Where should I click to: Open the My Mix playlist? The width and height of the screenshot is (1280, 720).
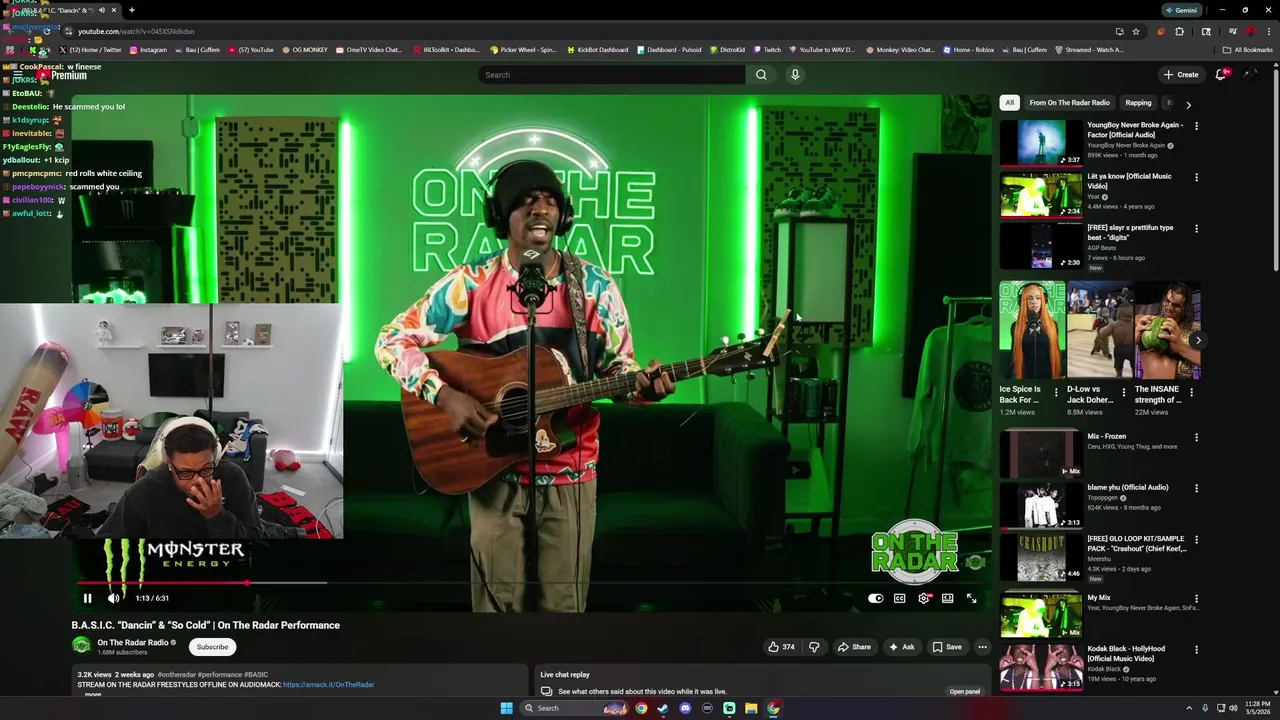coord(1041,615)
